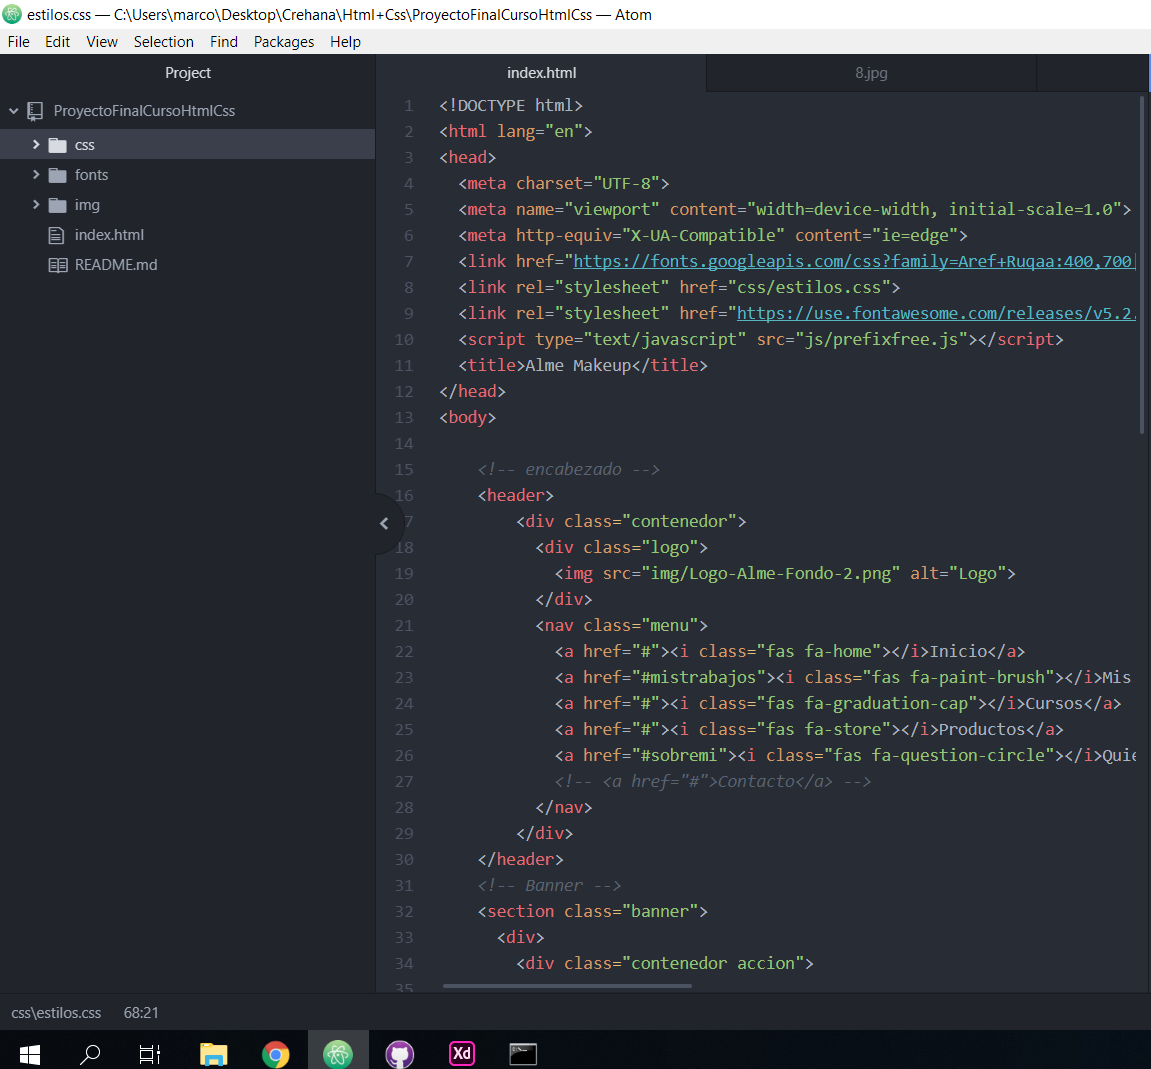Open index.html from the project tree
This screenshot has width=1151, height=1069.
[187, 235]
